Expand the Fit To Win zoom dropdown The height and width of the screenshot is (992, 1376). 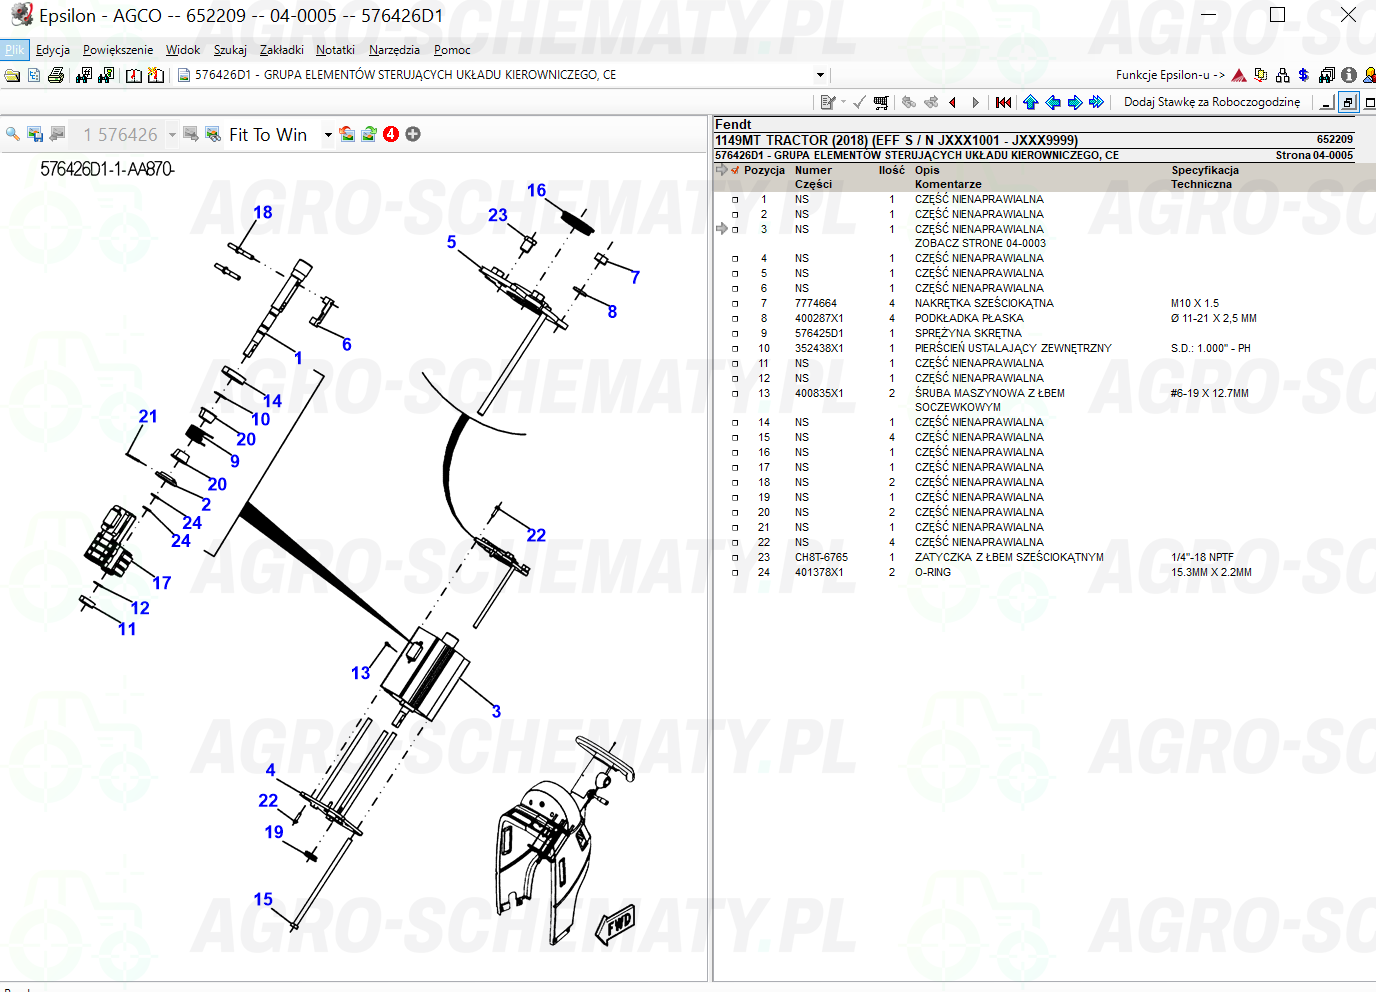328,135
